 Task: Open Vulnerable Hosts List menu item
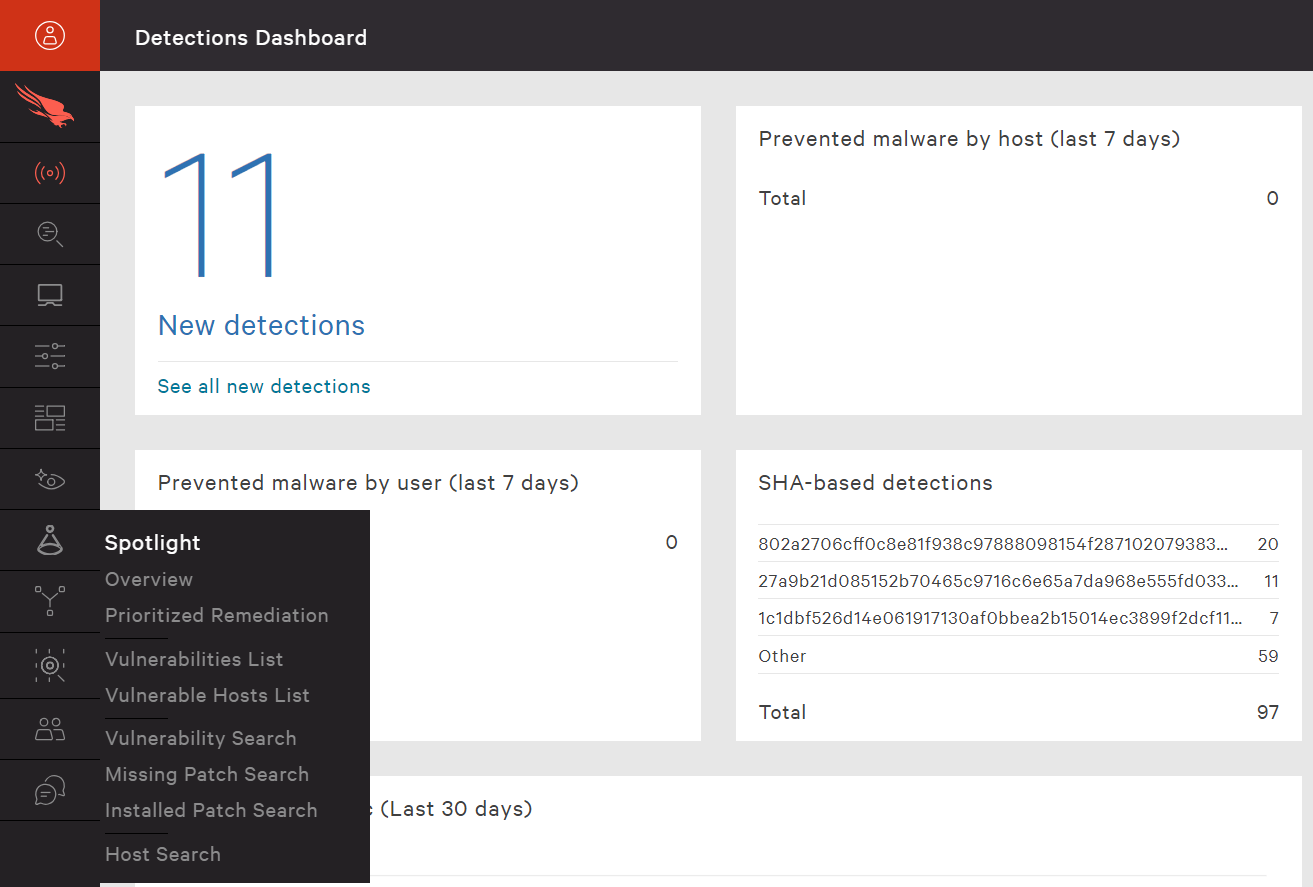207,695
